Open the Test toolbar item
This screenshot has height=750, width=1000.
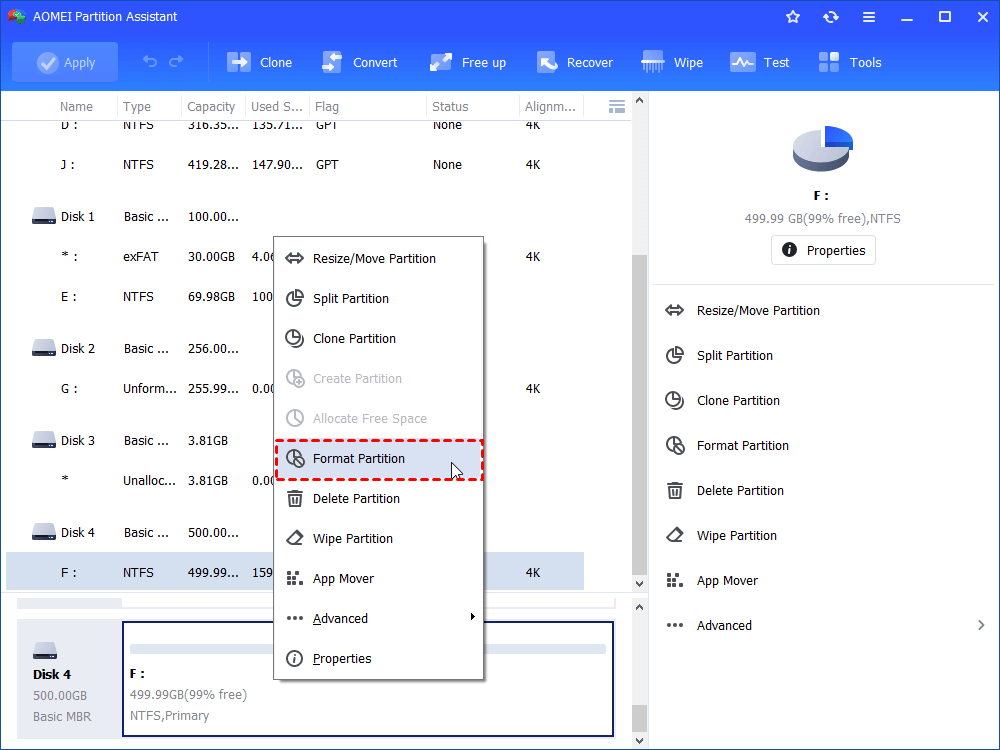coord(742,62)
